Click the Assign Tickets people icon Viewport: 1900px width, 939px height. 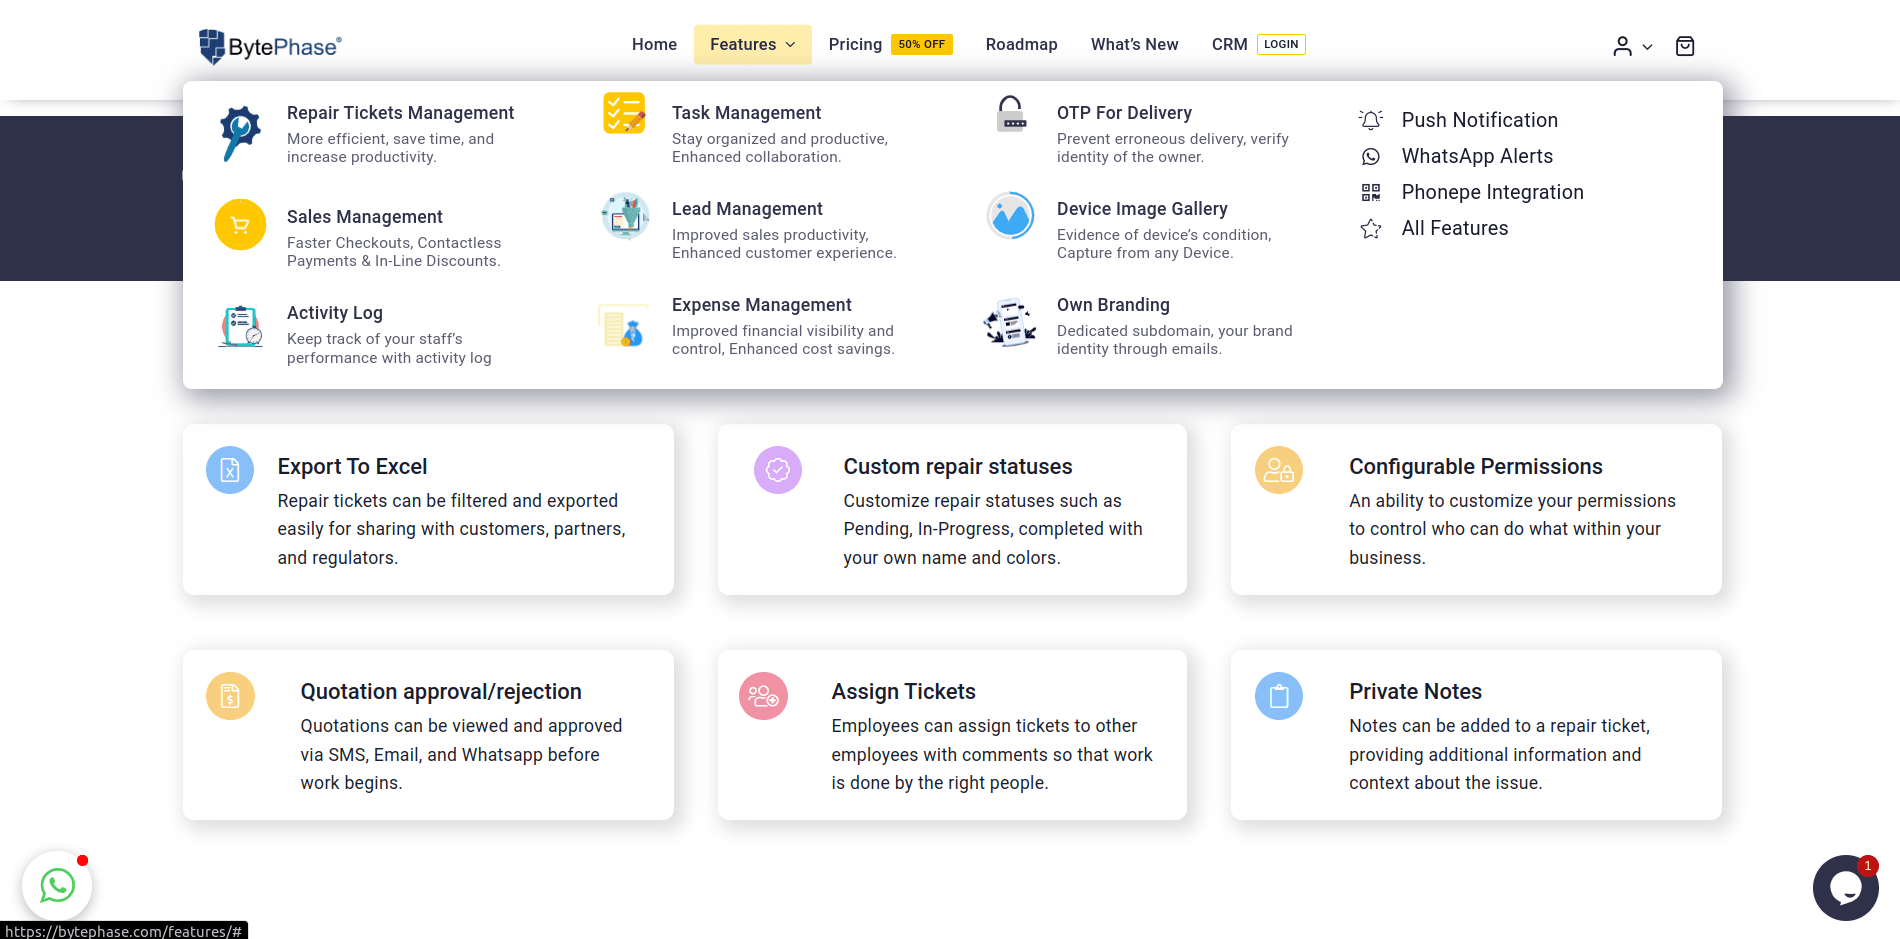point(763,696)
